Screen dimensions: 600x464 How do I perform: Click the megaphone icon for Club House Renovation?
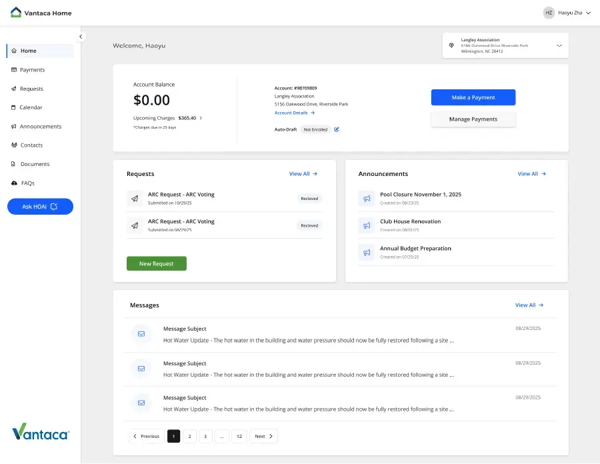367,225
